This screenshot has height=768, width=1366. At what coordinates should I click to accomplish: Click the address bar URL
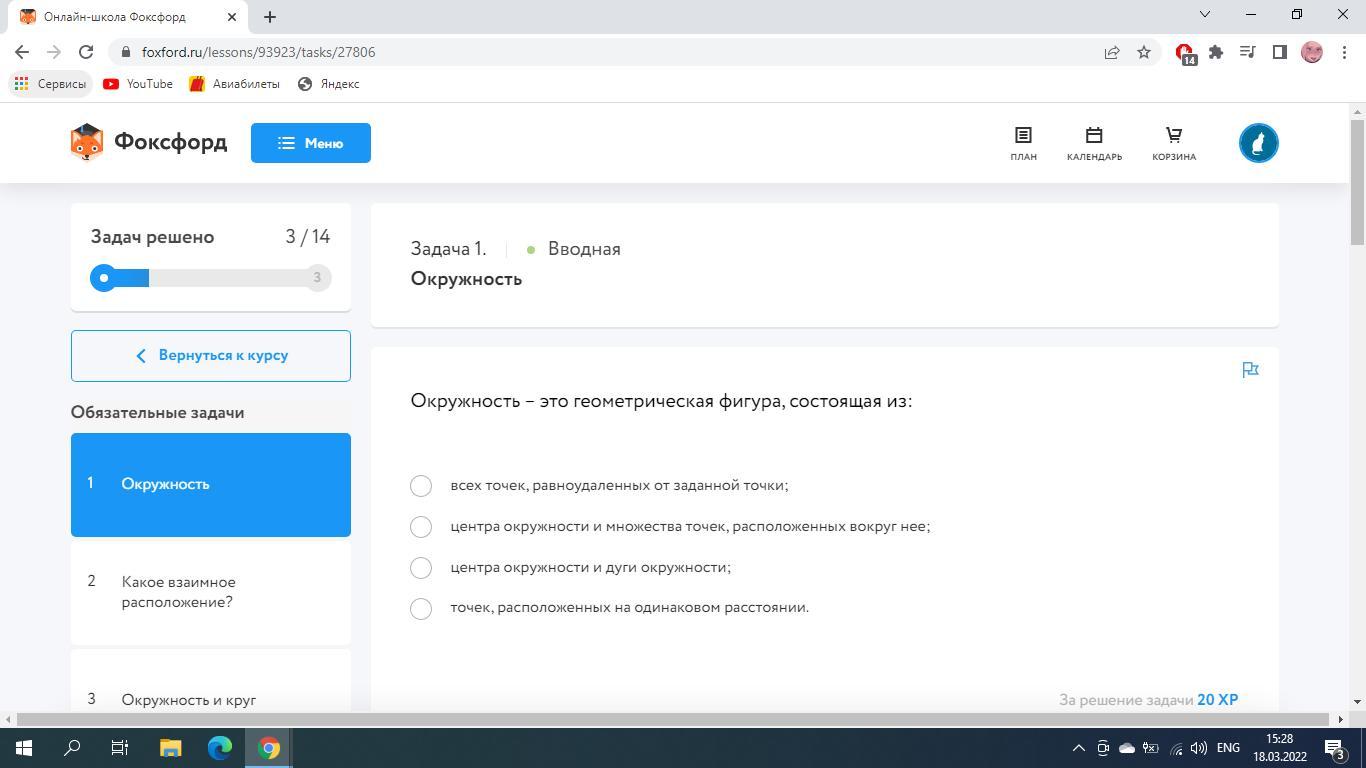pyautogui.click(x=258, y=52)
